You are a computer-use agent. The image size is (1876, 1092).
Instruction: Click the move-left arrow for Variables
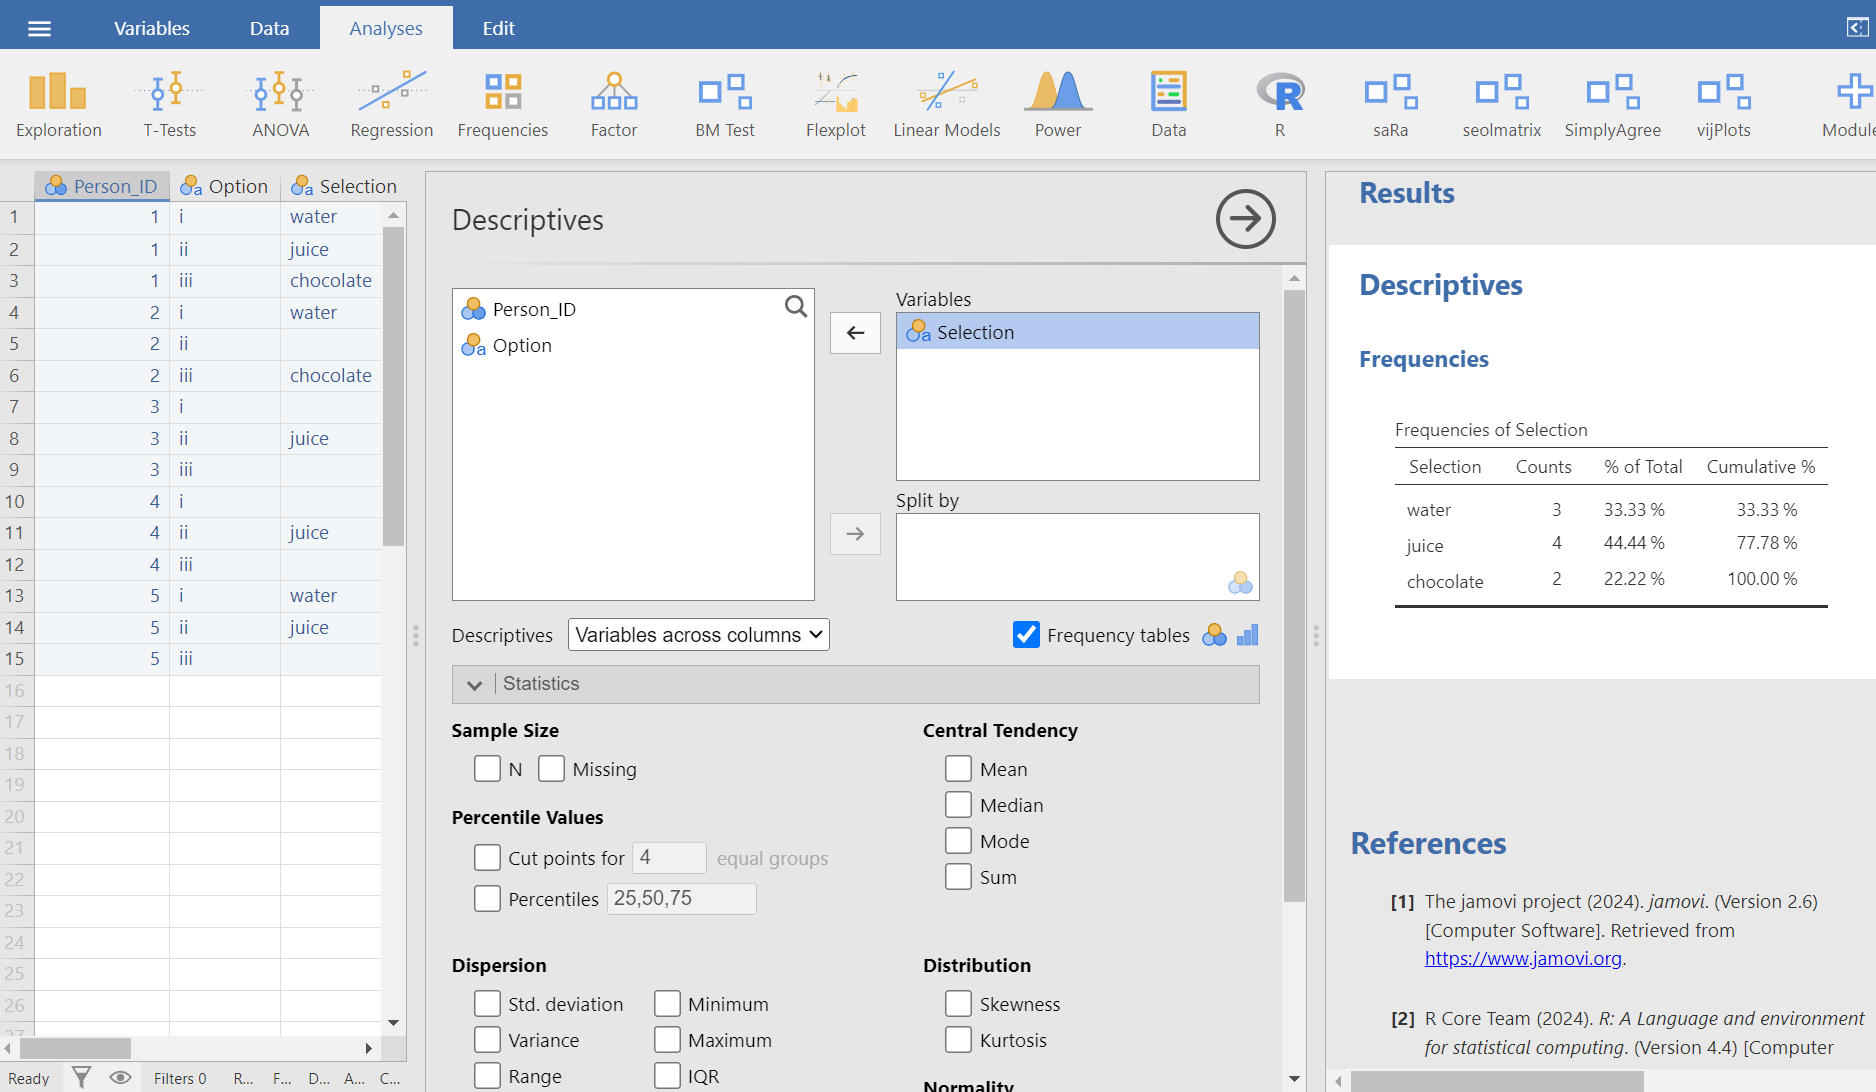point(855,333)
